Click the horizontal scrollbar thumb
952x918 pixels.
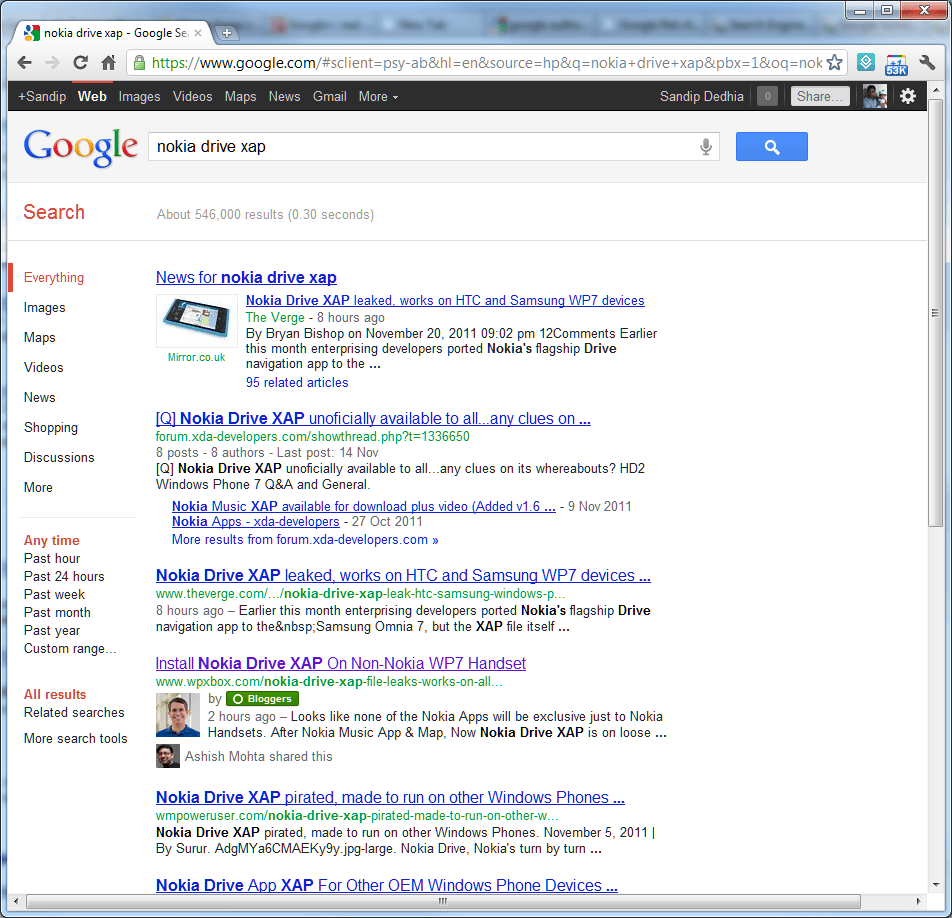(x=443, y=901)
